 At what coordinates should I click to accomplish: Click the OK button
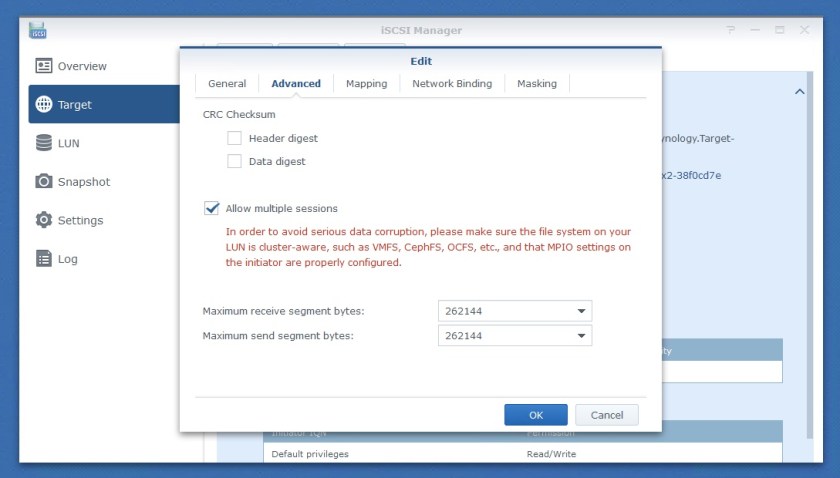(535, 415)
